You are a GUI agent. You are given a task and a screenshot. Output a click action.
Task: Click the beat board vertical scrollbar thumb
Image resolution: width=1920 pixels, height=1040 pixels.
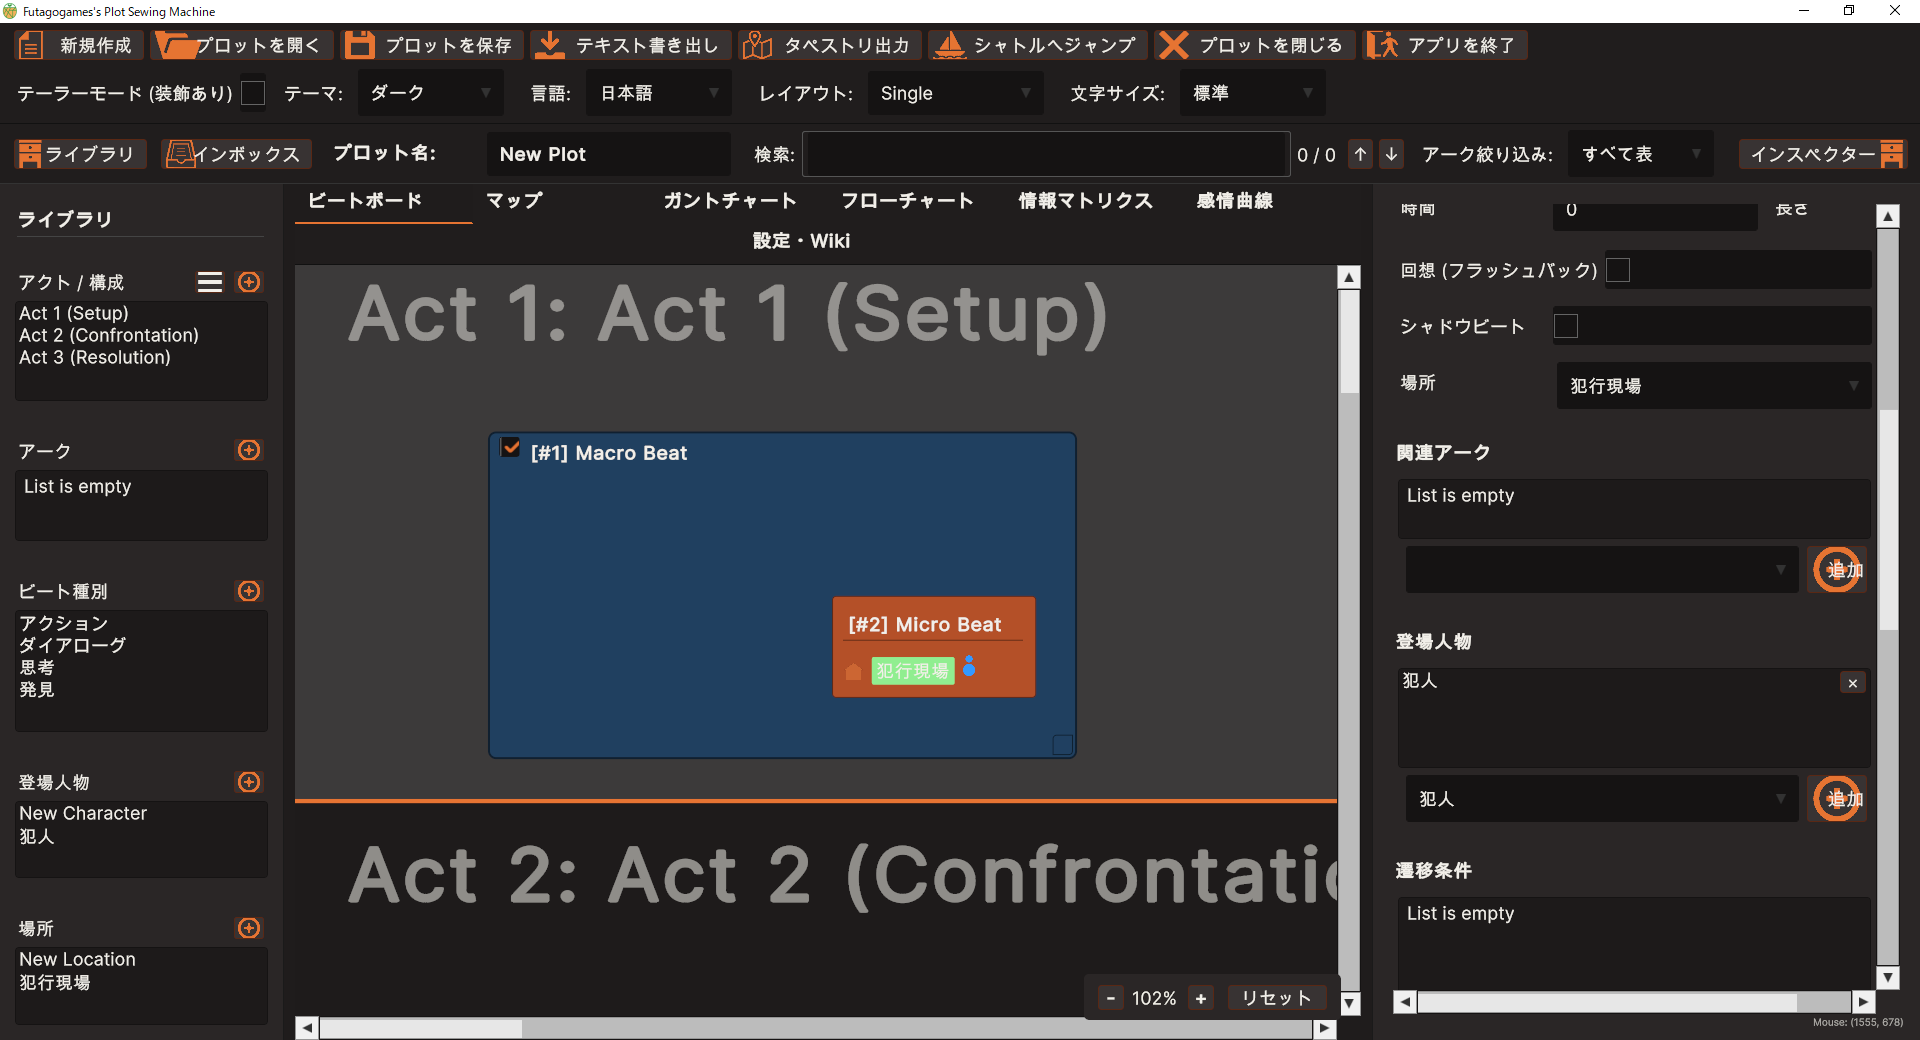click(1350, 340)
